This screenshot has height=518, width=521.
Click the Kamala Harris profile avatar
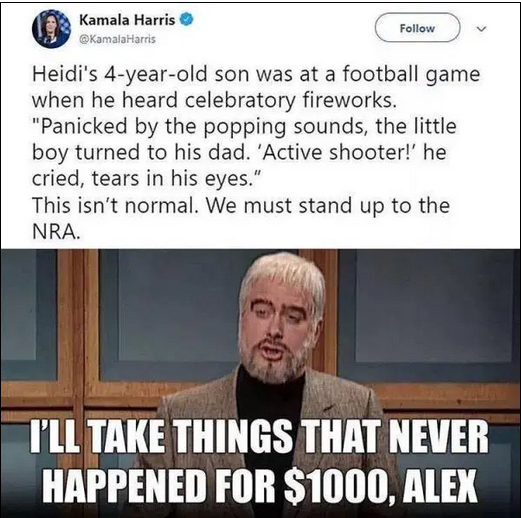tap(52, 29)
